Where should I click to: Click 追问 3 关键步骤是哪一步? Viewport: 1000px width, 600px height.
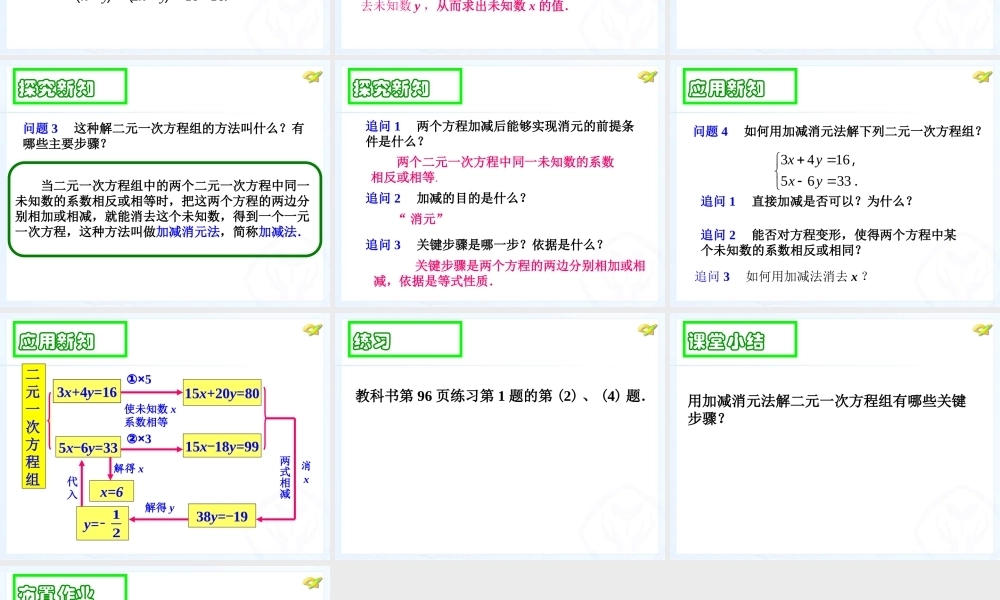pyautogui.click(x=484, y=245)
